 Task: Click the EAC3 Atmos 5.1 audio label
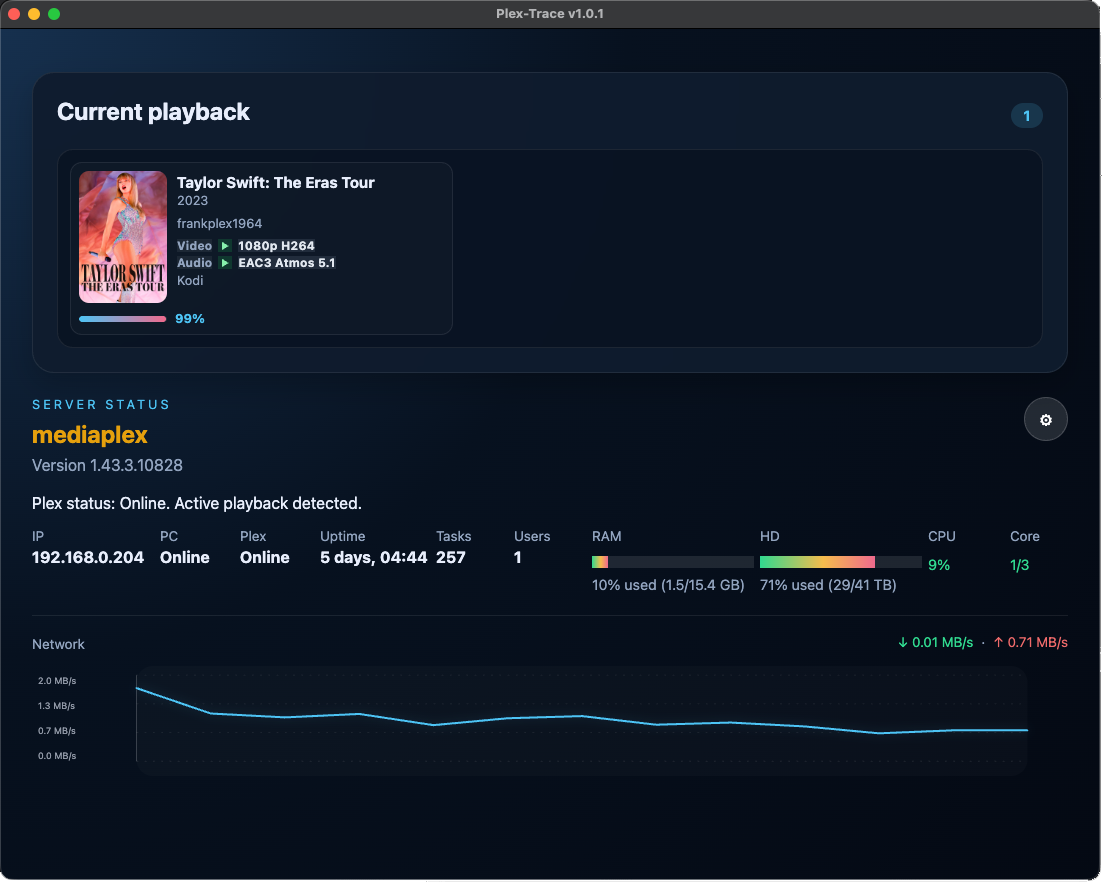(287, 263)
